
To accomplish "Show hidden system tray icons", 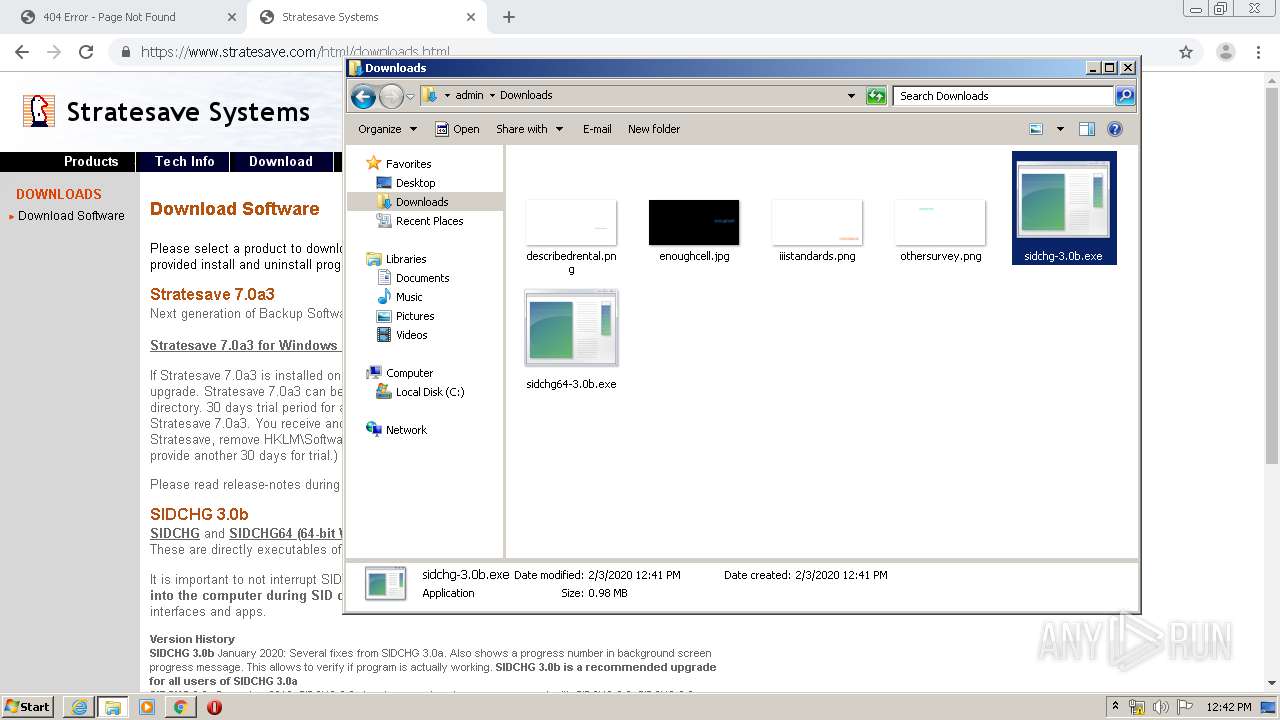I will tap(1115, 707).
